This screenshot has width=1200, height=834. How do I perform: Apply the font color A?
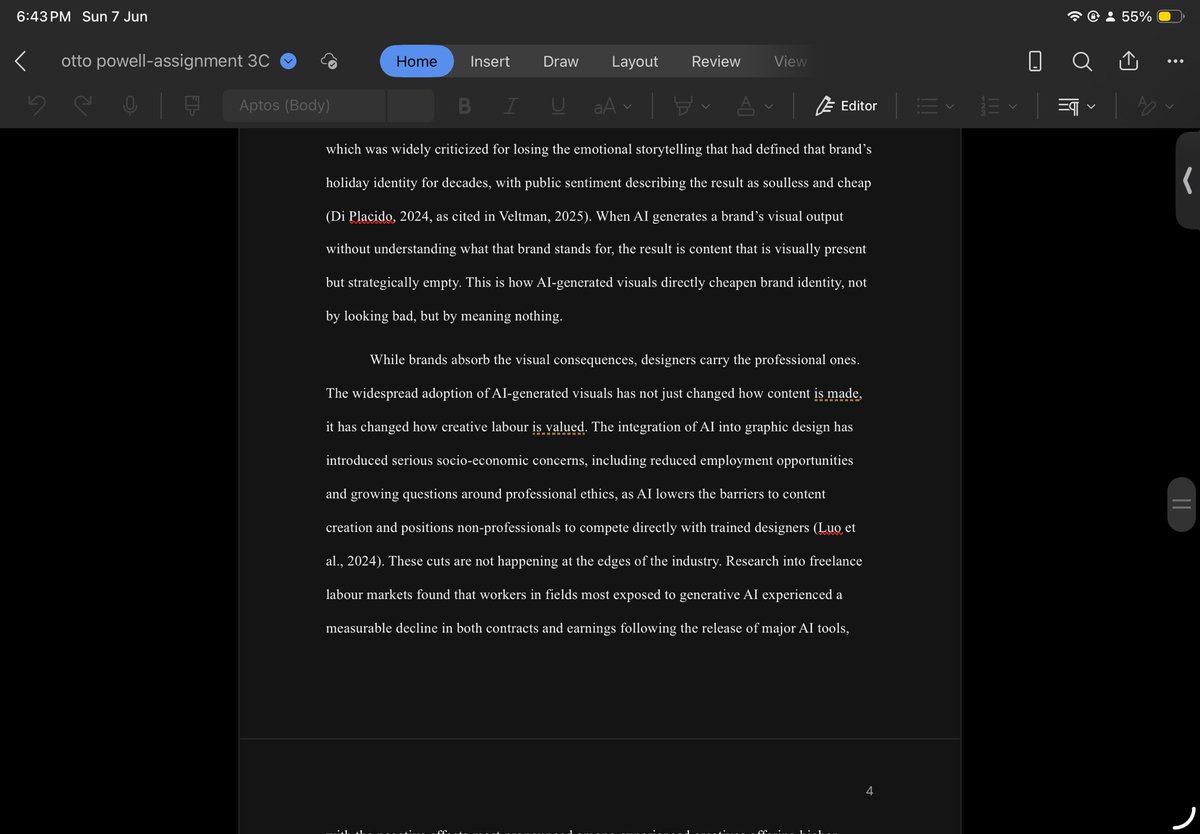pos(746,105)
